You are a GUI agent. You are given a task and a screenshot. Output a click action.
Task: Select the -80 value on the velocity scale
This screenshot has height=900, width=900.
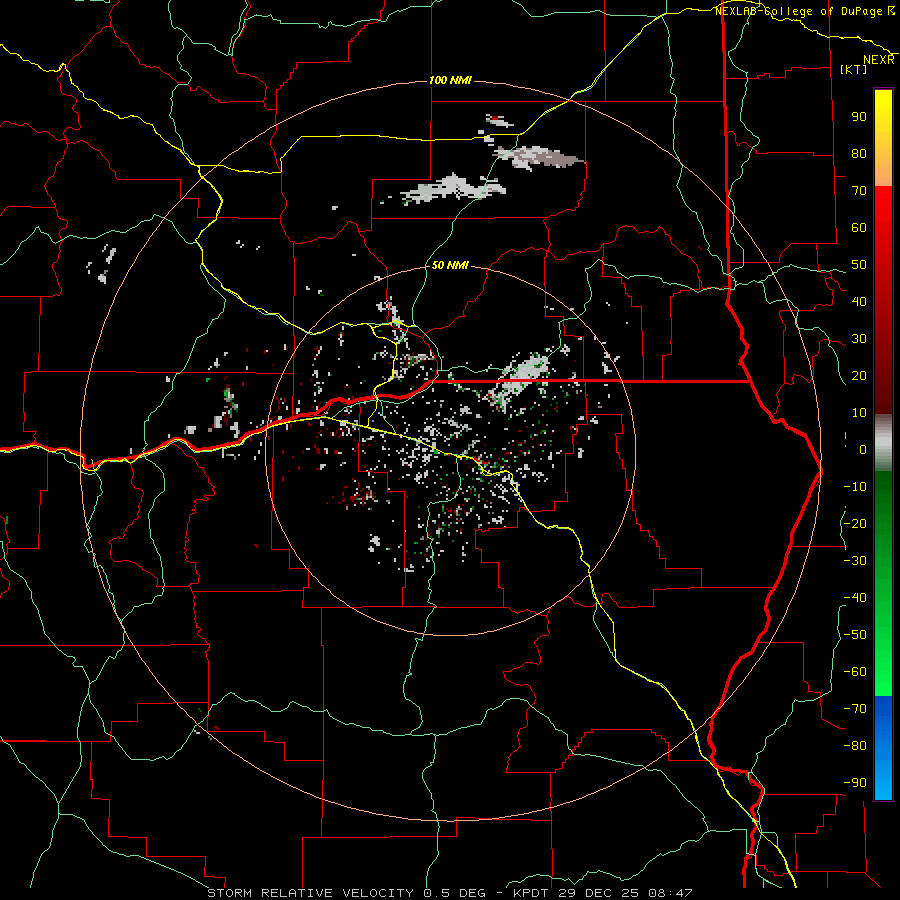(x=855, y=746)
